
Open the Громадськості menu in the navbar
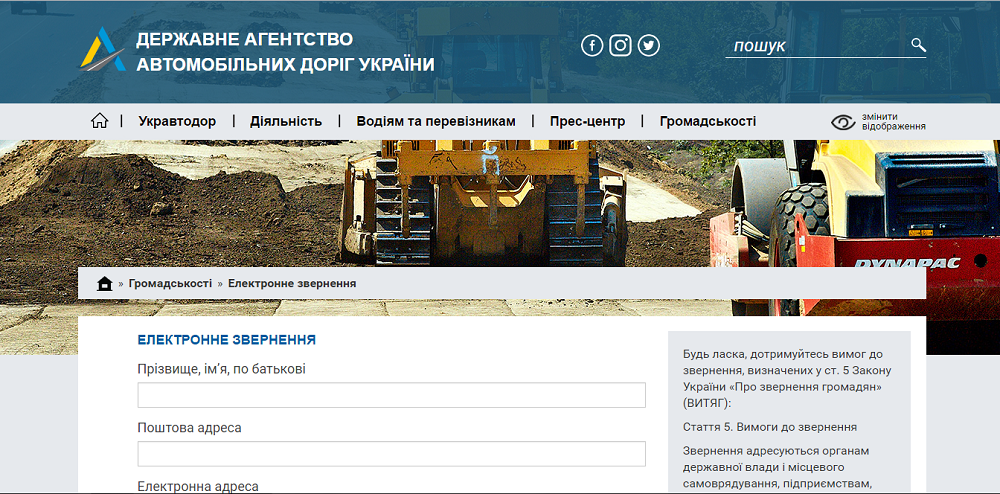coord(708,121)
